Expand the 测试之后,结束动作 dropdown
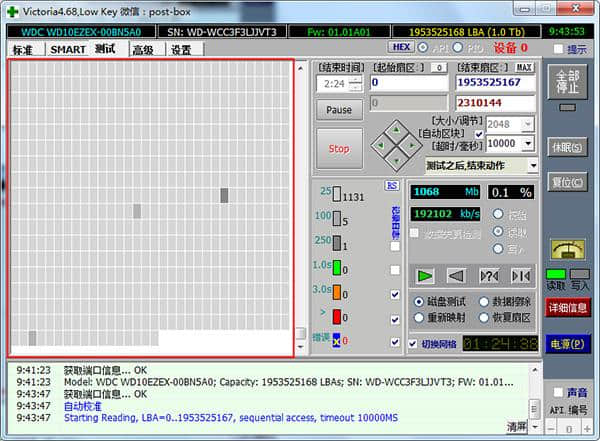The image size is (600, 441). 481,165
